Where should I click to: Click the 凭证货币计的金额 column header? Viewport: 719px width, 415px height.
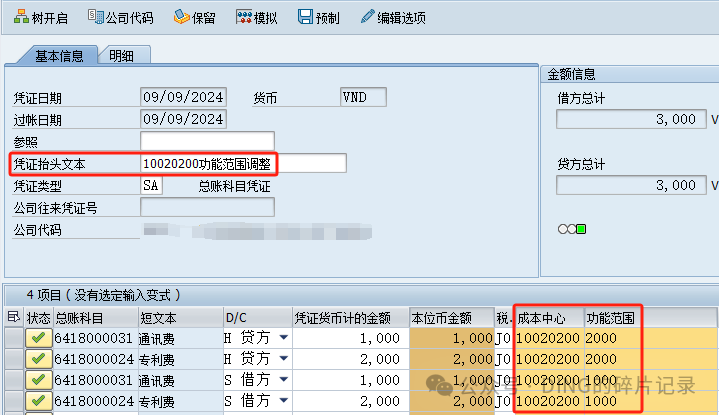351,317
